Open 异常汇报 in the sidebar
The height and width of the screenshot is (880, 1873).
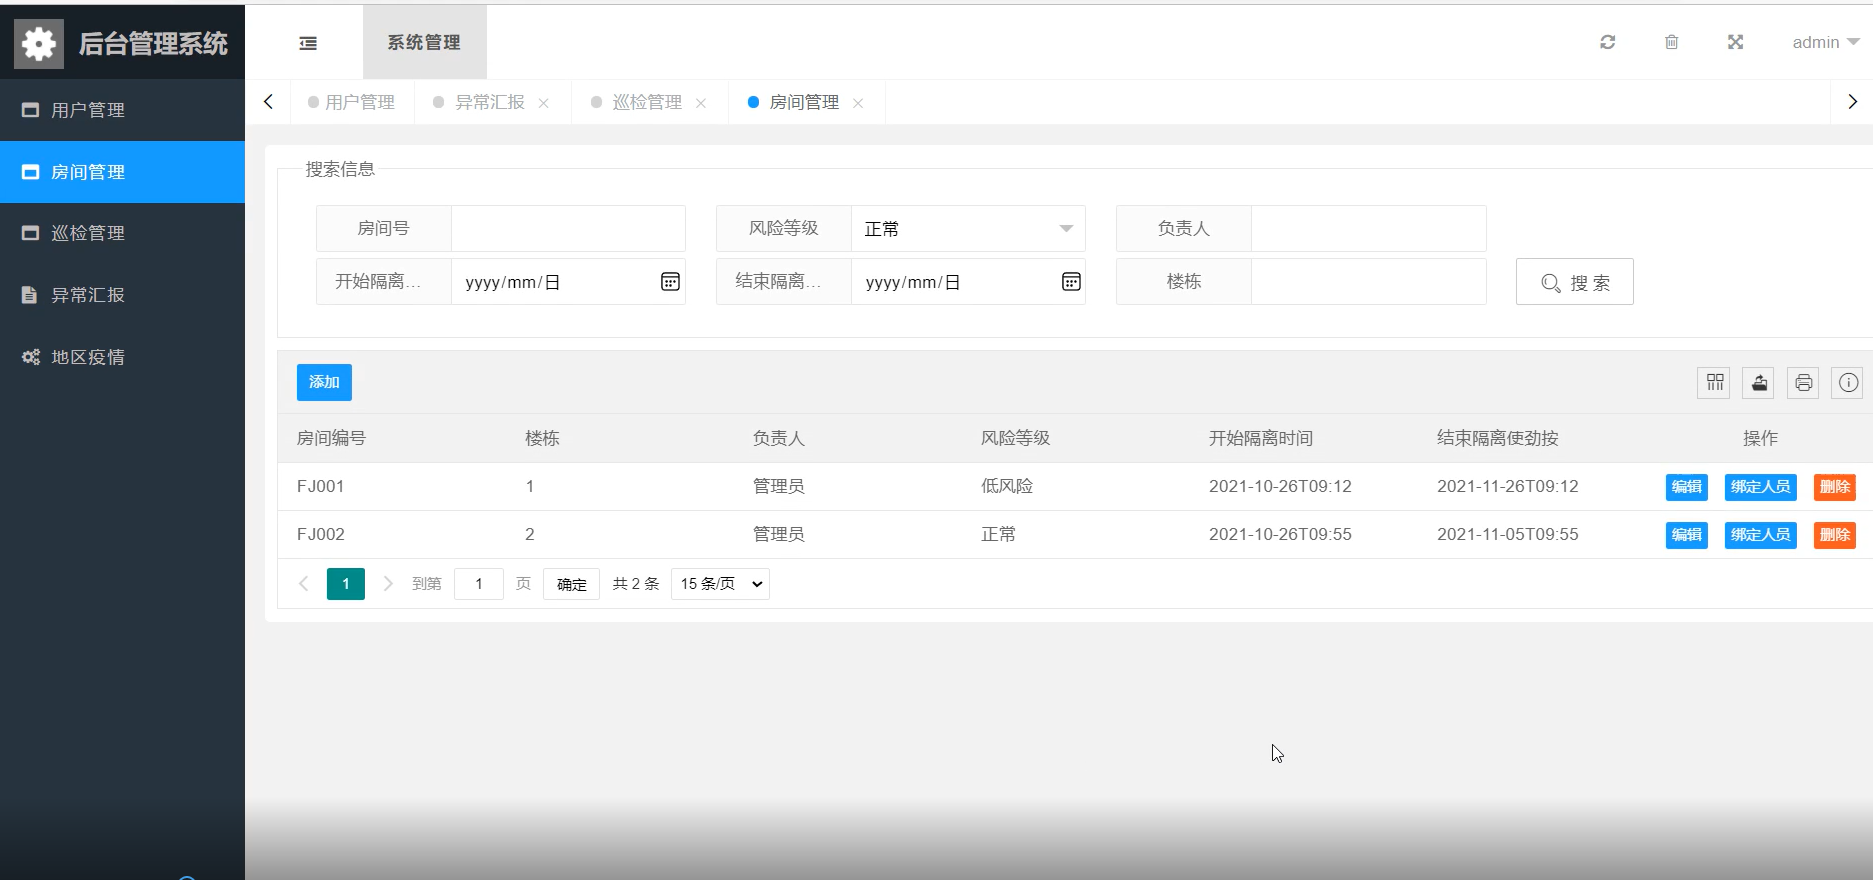[x=122, y=295]
